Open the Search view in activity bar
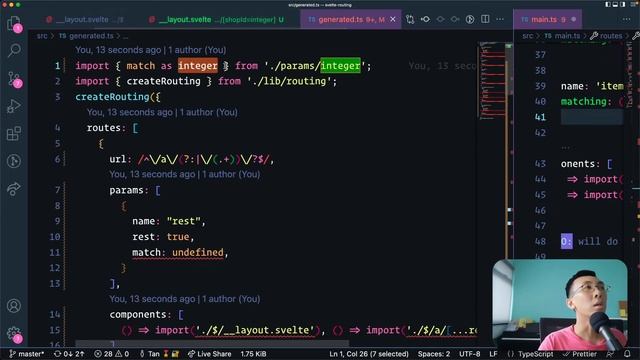Screen dimensions: 640x360 pyautogui.click(x=14, y=50)
